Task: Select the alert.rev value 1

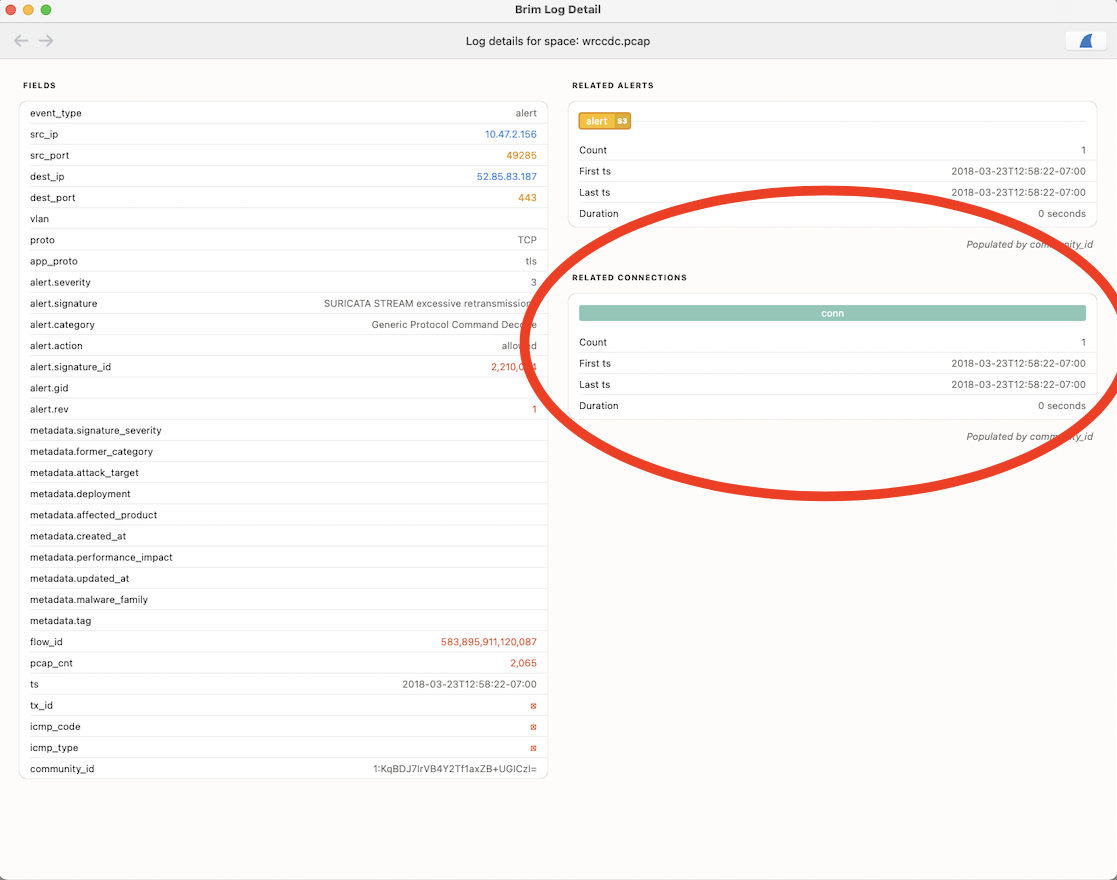Action: [x=534, y=408]
